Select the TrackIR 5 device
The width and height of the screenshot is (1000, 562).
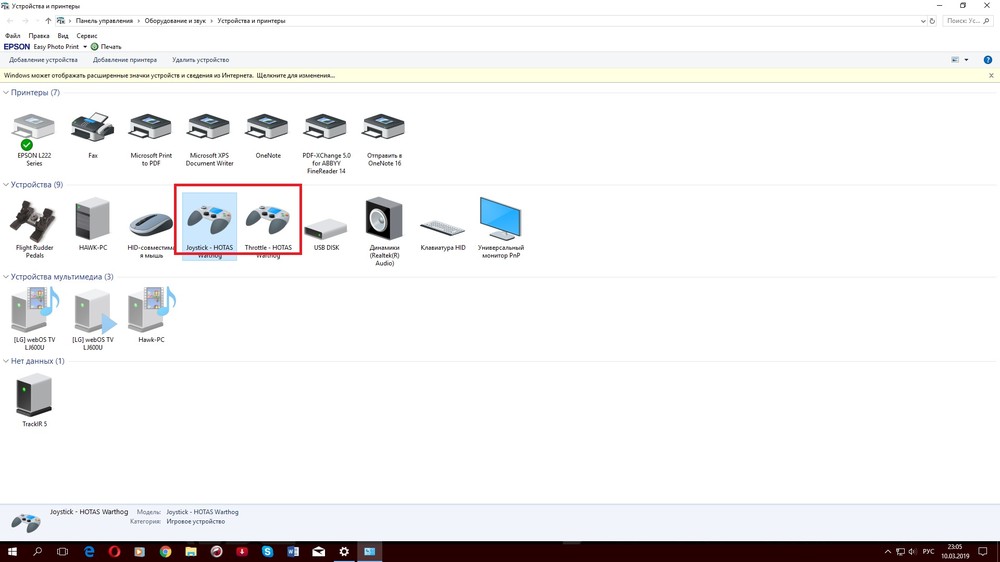(34, 400)
